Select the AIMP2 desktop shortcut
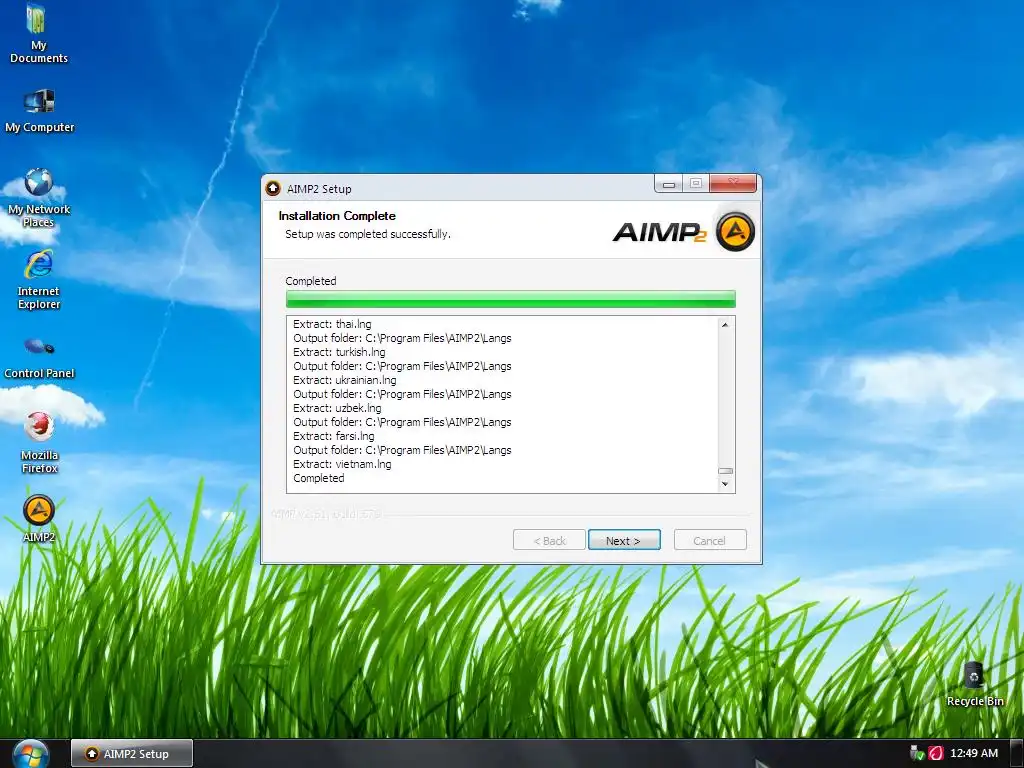This screenshot has width=1024, height=768. 39,519
